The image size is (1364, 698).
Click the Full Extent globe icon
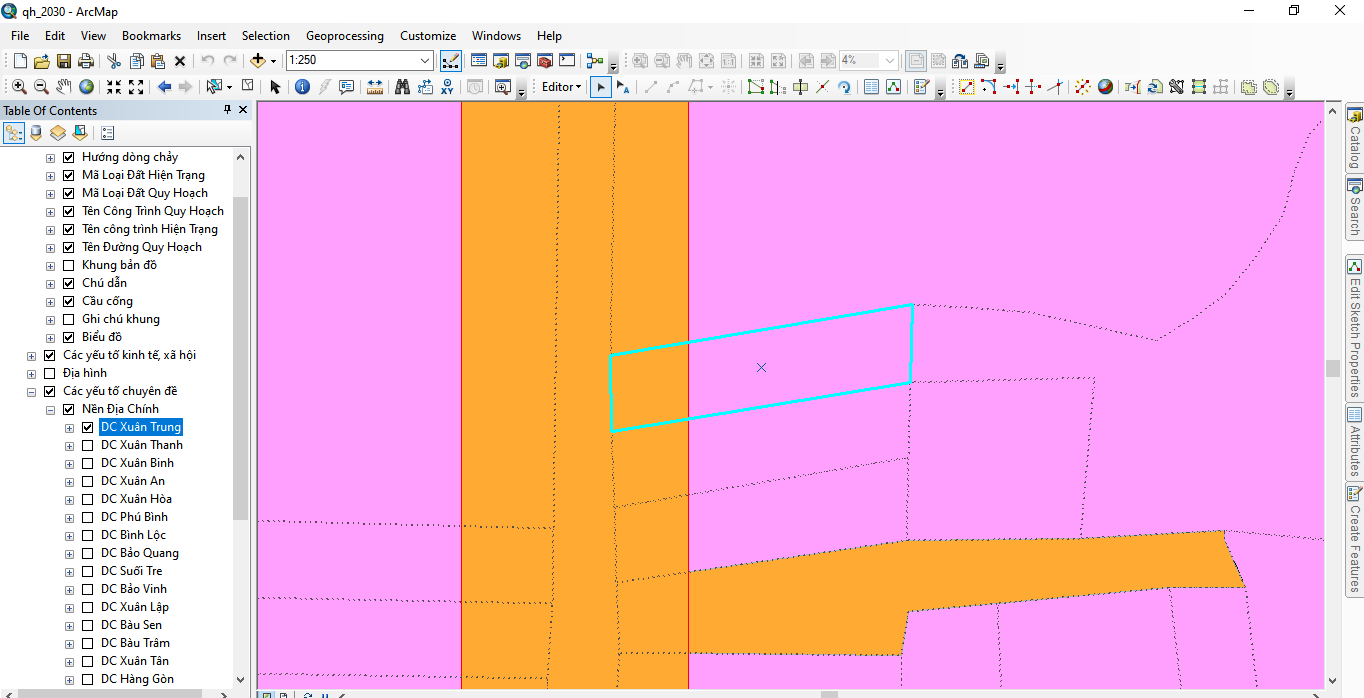[x=87, y=87]
